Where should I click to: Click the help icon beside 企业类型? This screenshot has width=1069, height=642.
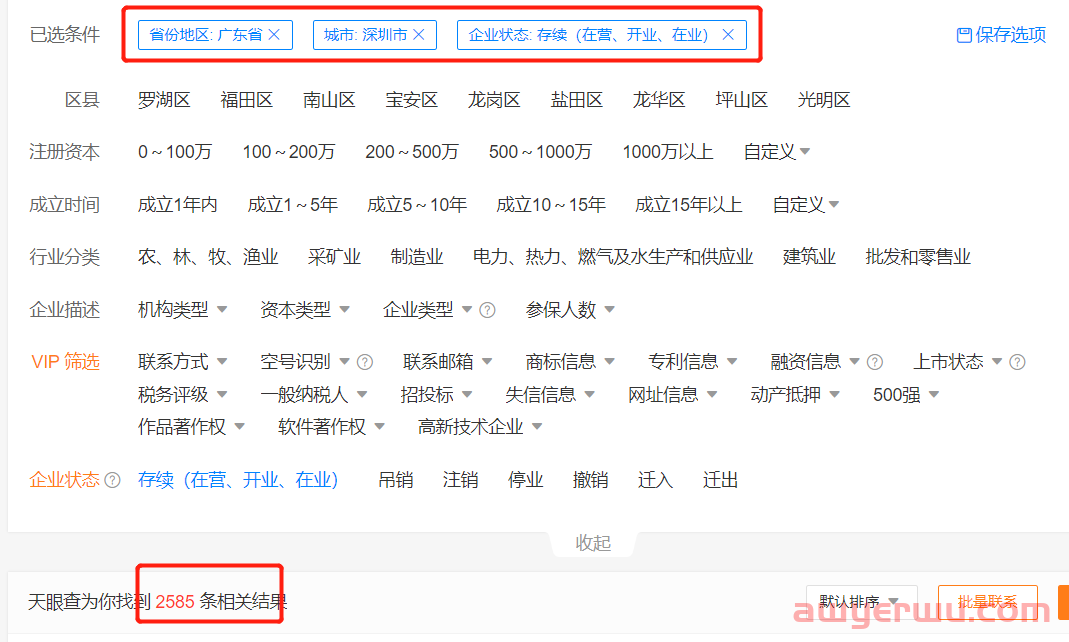487,310
